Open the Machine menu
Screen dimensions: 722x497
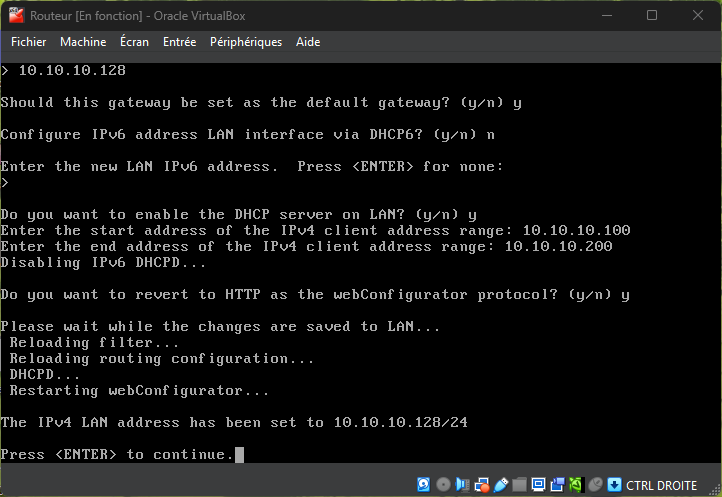click(x=83, y=42)
